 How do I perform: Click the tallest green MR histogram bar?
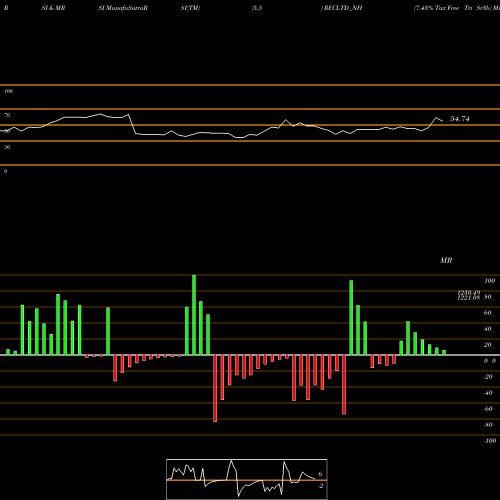pos(194,315)
